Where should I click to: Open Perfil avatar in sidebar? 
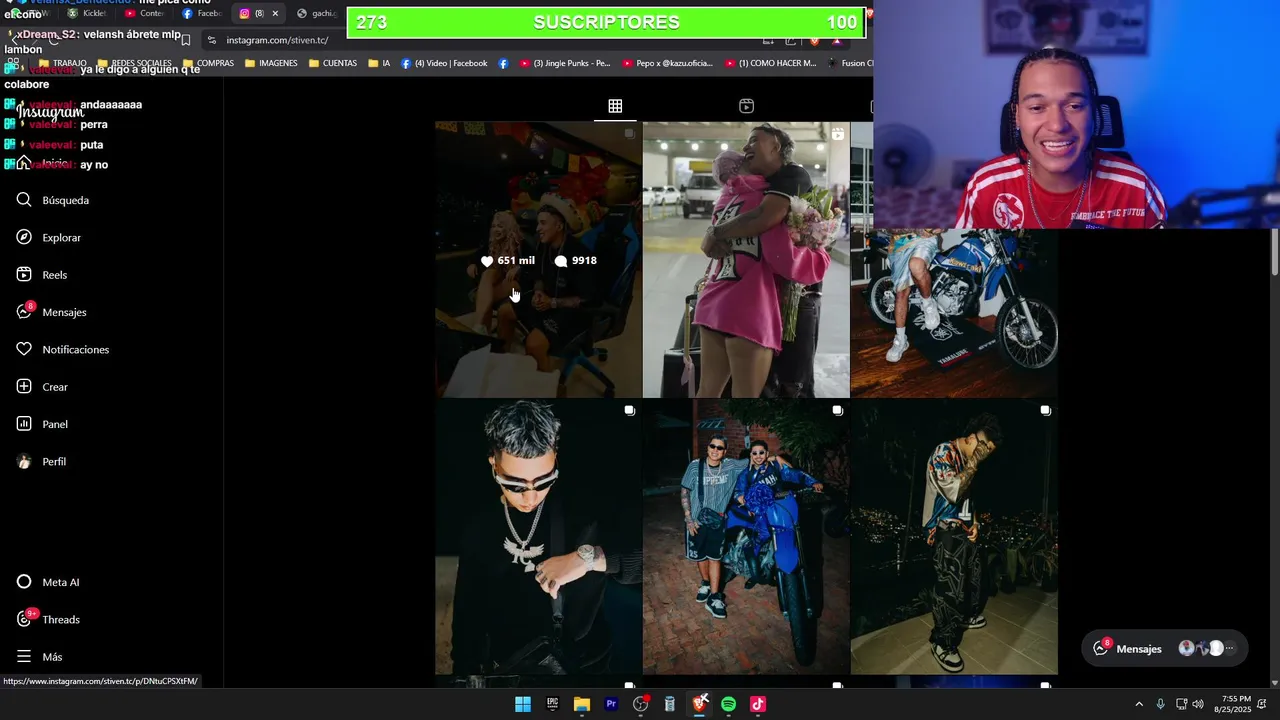tap(25, 462)
